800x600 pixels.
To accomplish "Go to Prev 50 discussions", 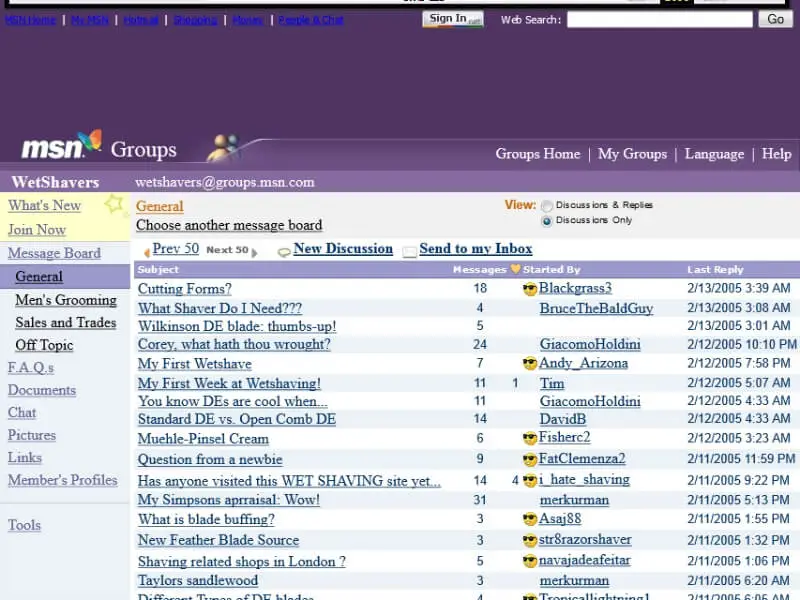I will pyautogui.click(x=176, y=248).
